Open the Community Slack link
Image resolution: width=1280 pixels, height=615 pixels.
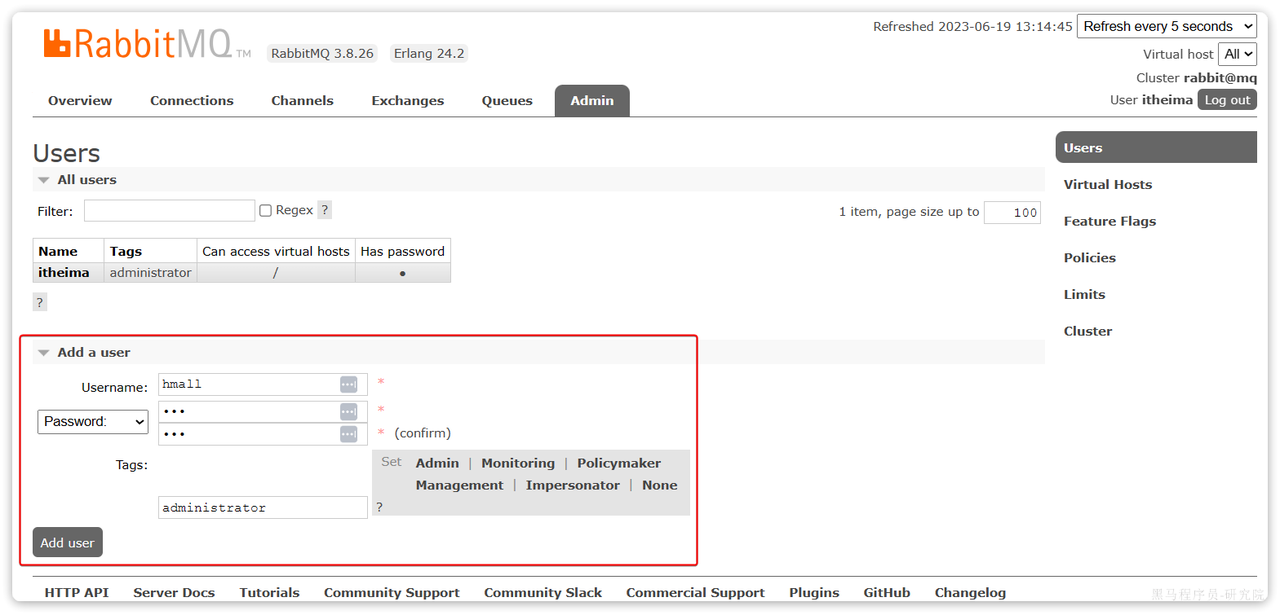[543, 593]
